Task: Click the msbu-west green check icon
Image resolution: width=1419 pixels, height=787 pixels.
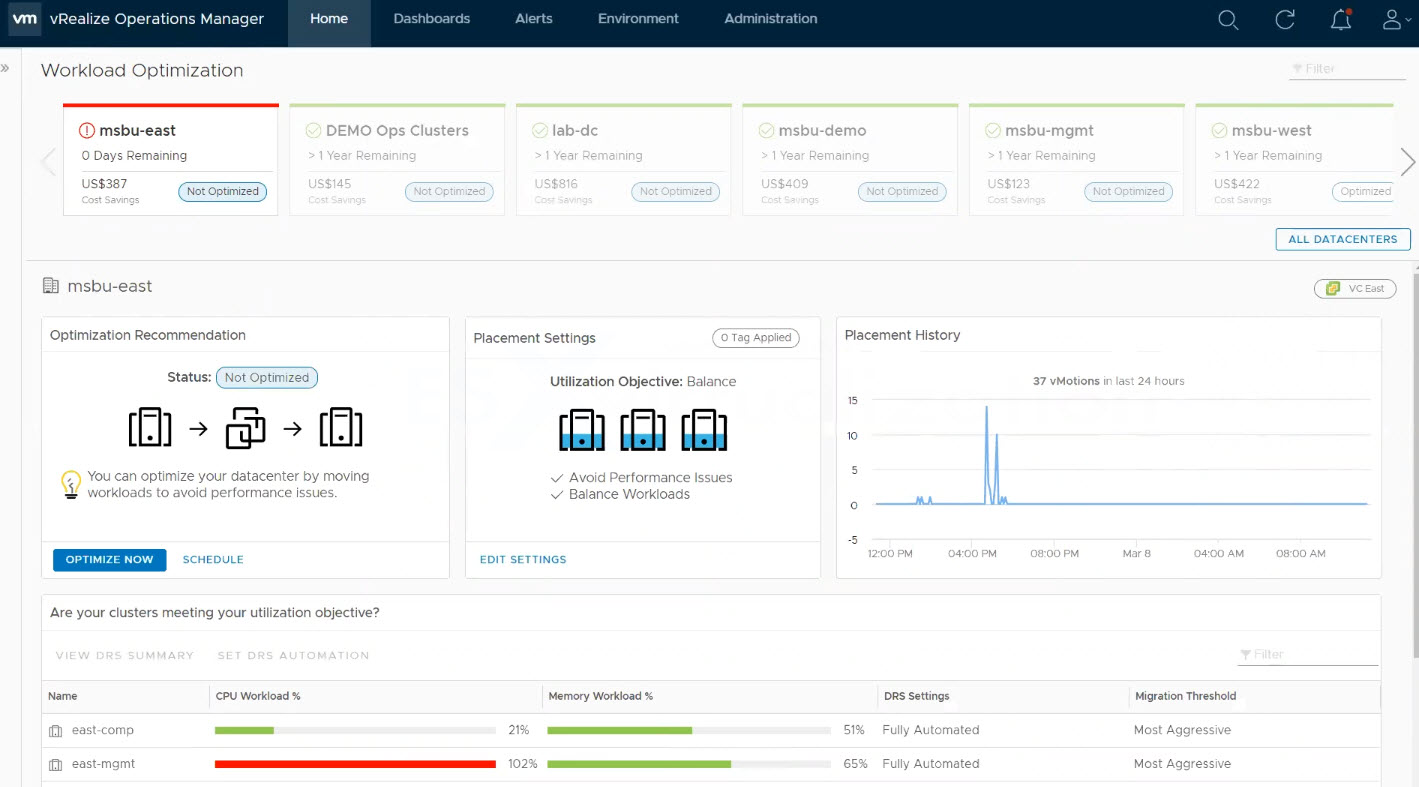Action: (x=1220, y=130)
